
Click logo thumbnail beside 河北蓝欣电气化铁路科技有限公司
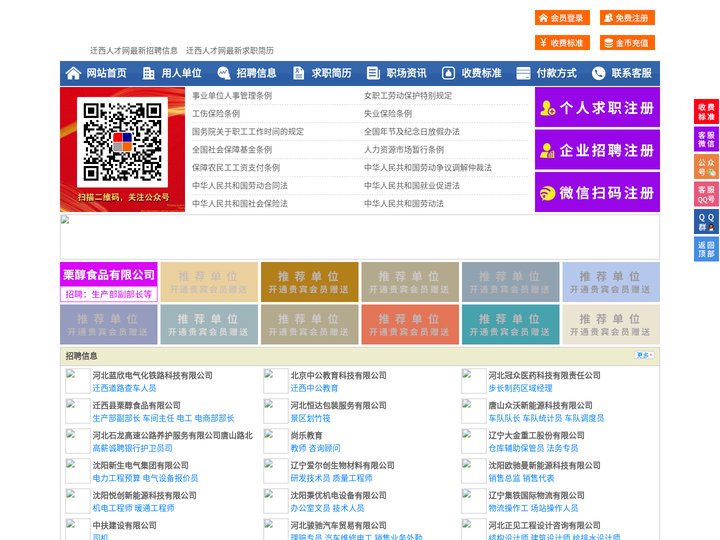coord(78,381)
